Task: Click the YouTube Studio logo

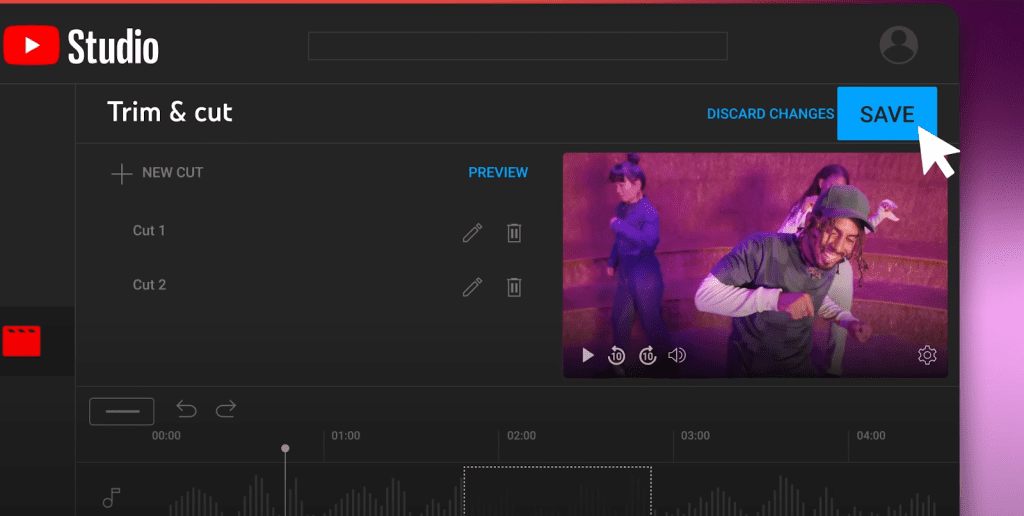Action: [80, 46]
